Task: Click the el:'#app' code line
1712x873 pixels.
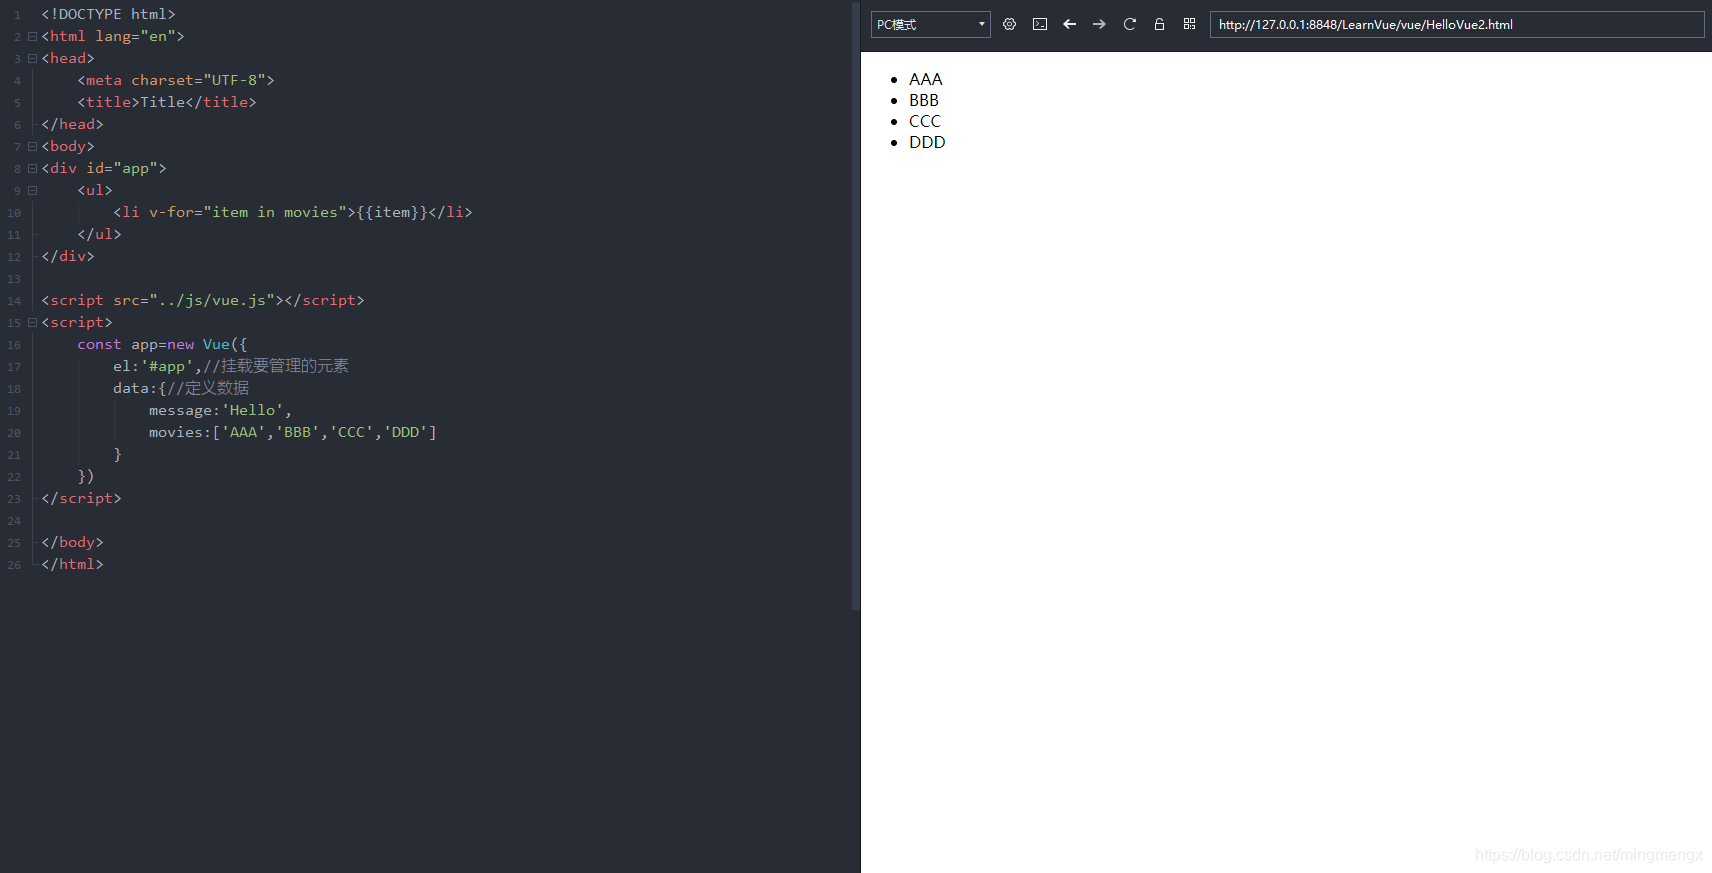Action: [x=231, y=366]
